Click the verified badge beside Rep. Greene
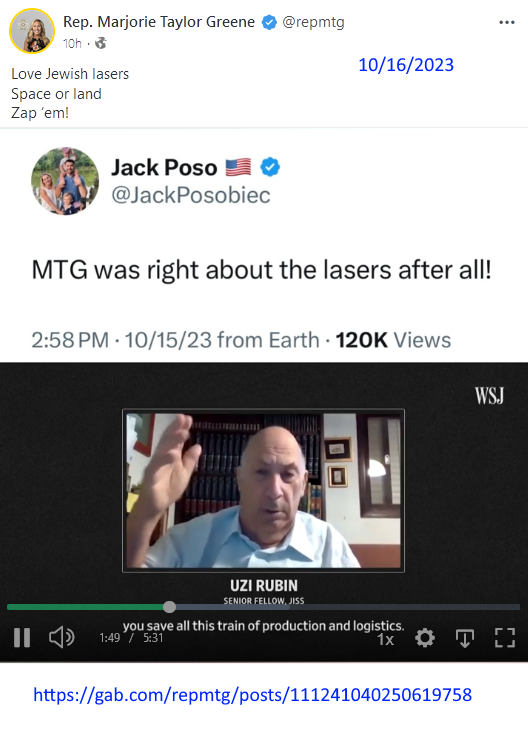Image resolution: width=528 pixels, height=732 pixels. [x=269, y=22]
